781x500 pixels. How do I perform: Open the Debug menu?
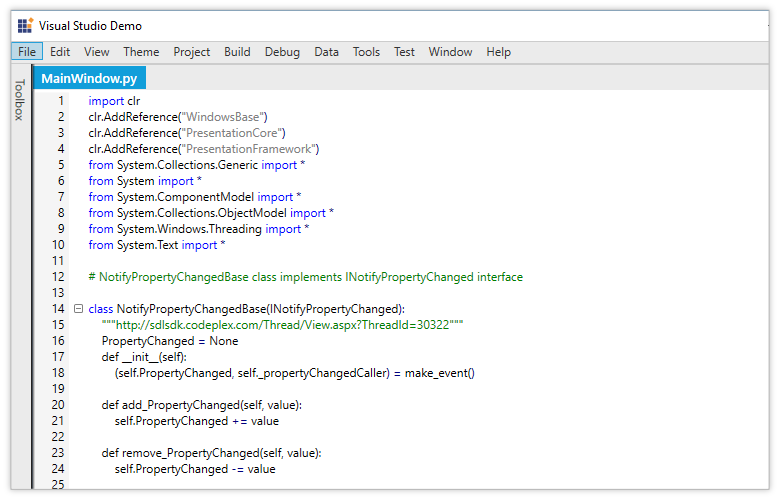point(282,52)
